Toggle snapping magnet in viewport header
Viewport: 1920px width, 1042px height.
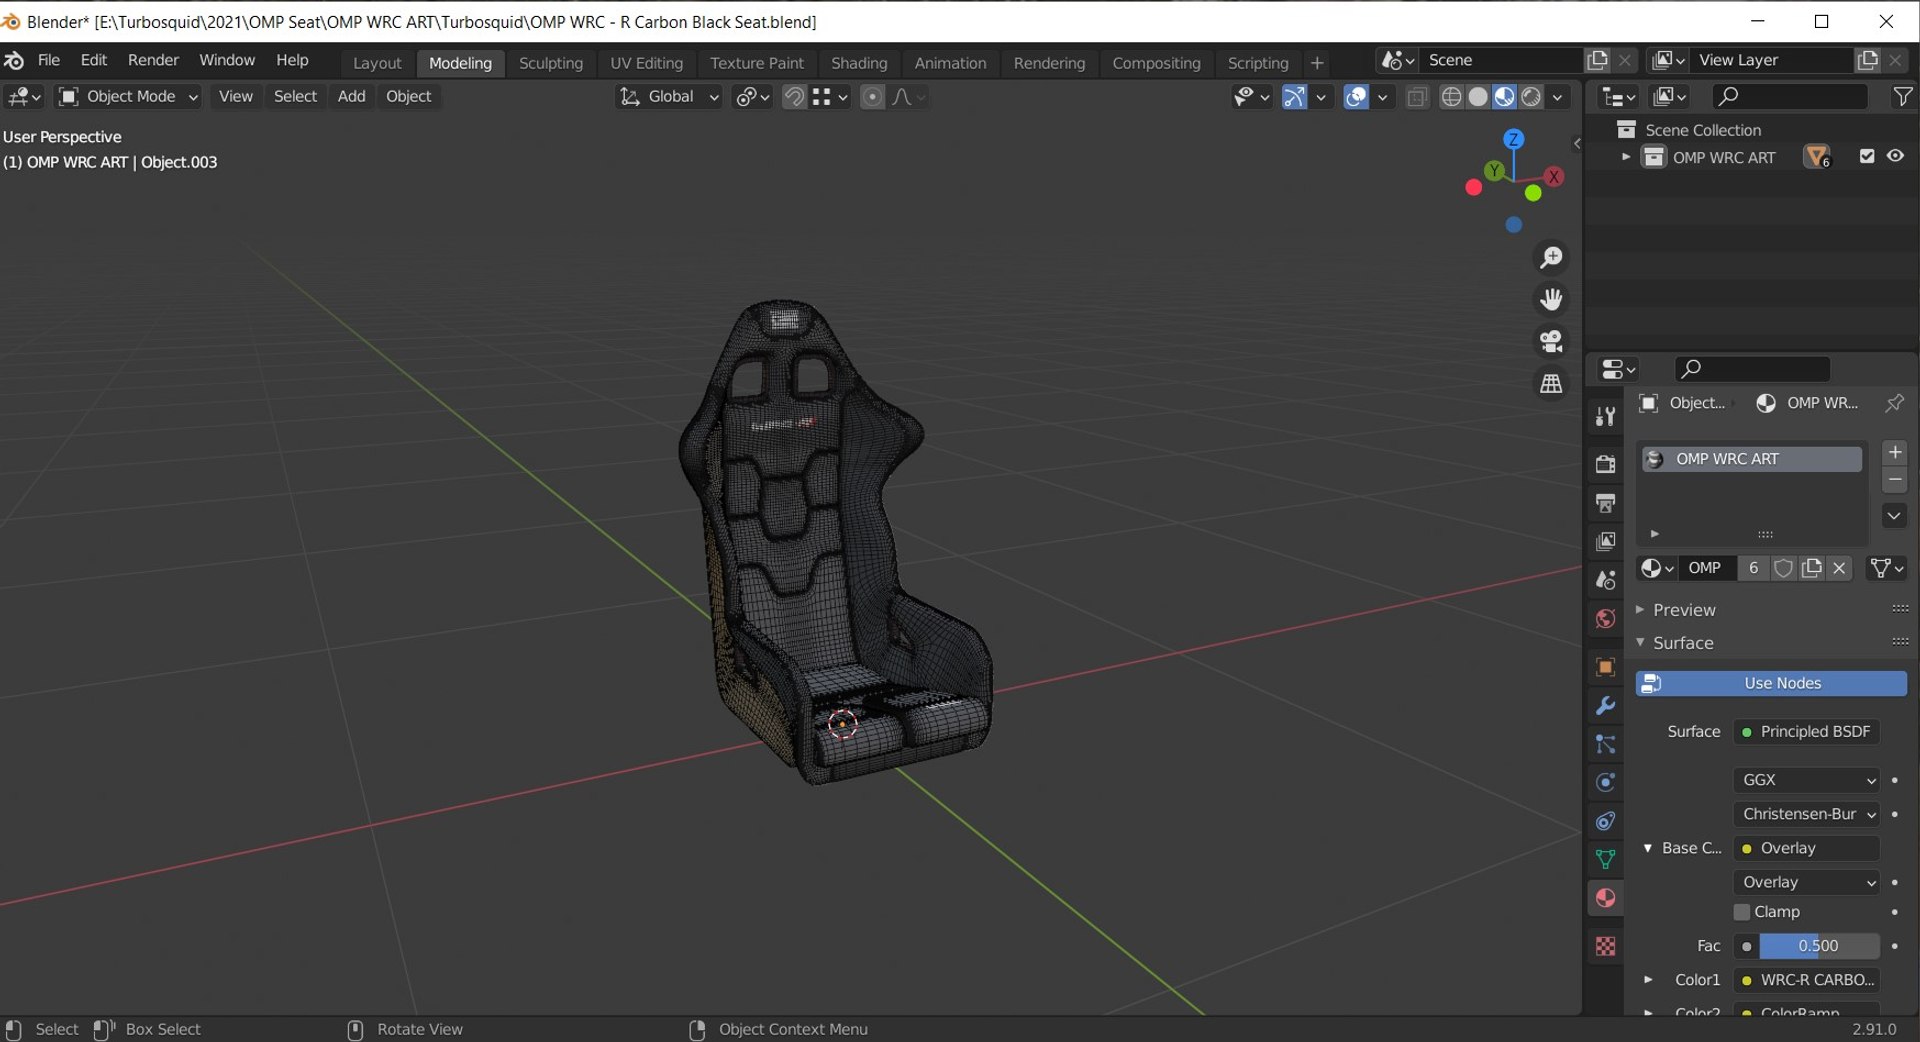pos(794,96)
